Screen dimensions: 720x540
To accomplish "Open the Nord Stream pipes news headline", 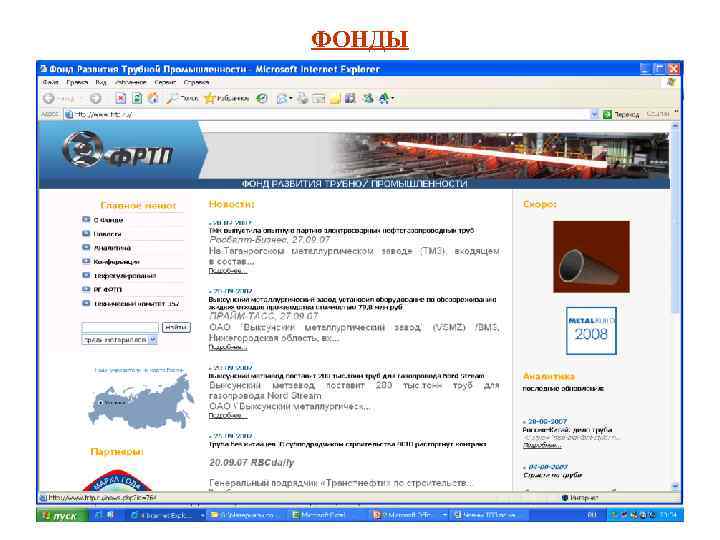I will [x=347, y=376].
